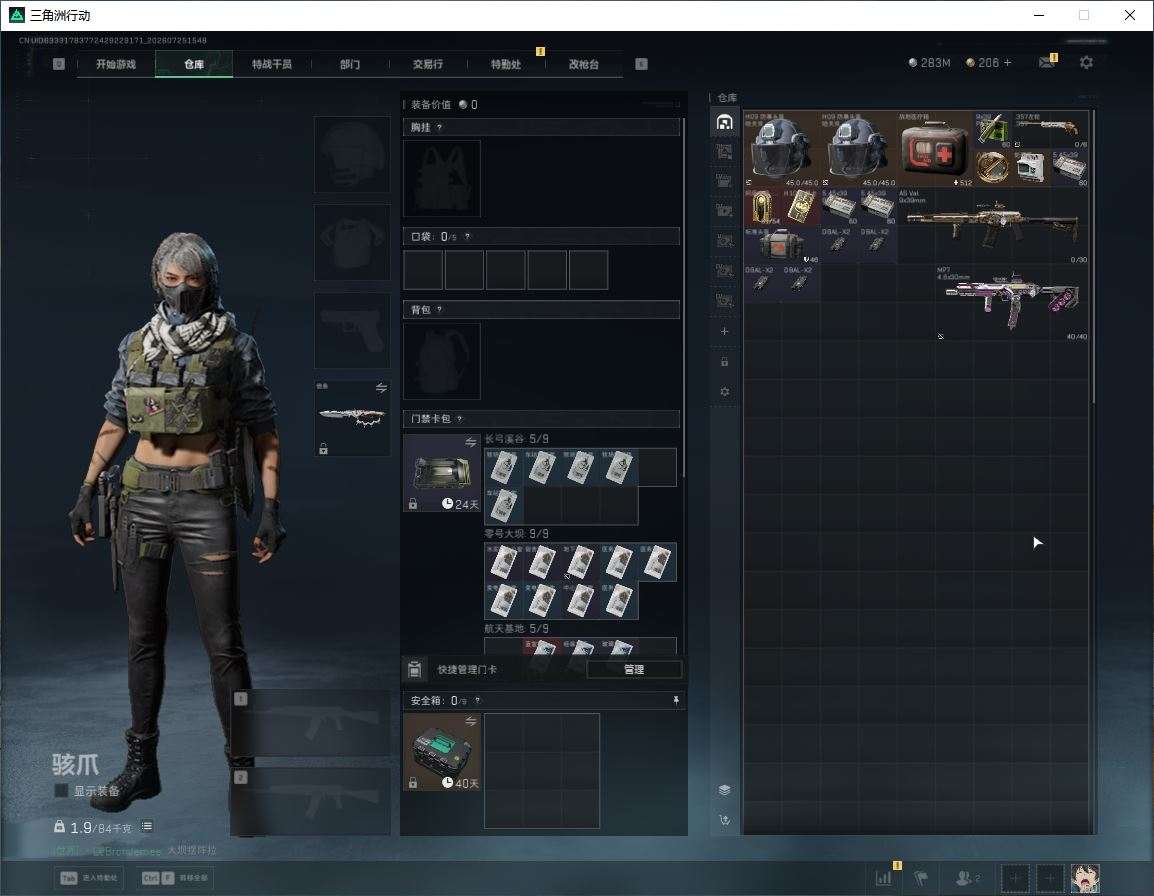Swap the 门禁卡包 case via arrows icon
The image size is (1154, 896).
[x=470, y=442]
